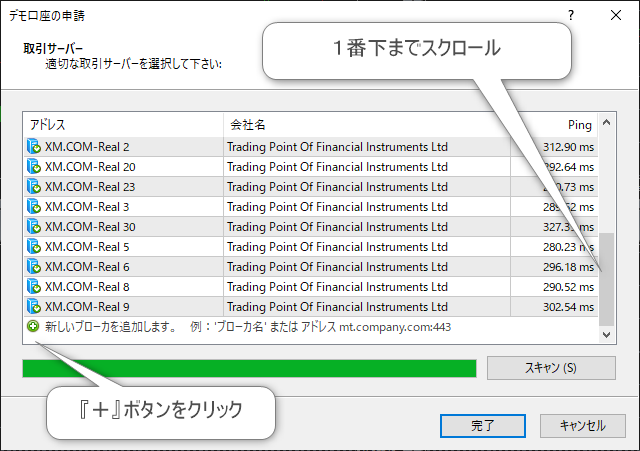Click company name in XM.COM-Real 23 row
The image size is (640, 451).
tap(338, 187)
